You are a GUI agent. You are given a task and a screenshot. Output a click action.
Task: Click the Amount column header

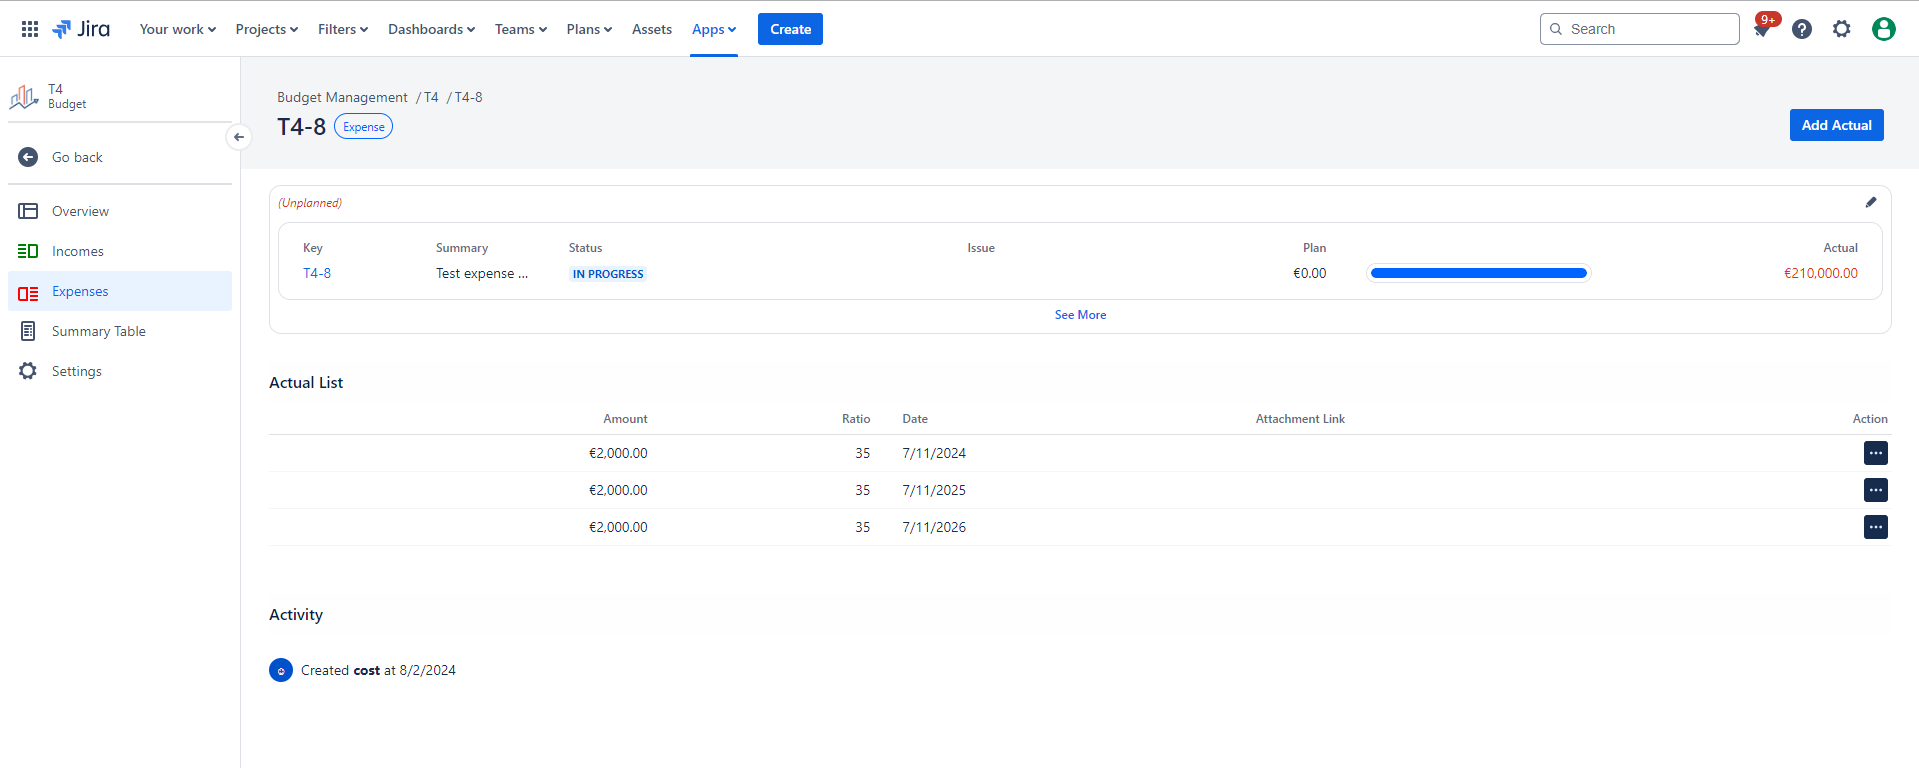click(x=625, y=419)
